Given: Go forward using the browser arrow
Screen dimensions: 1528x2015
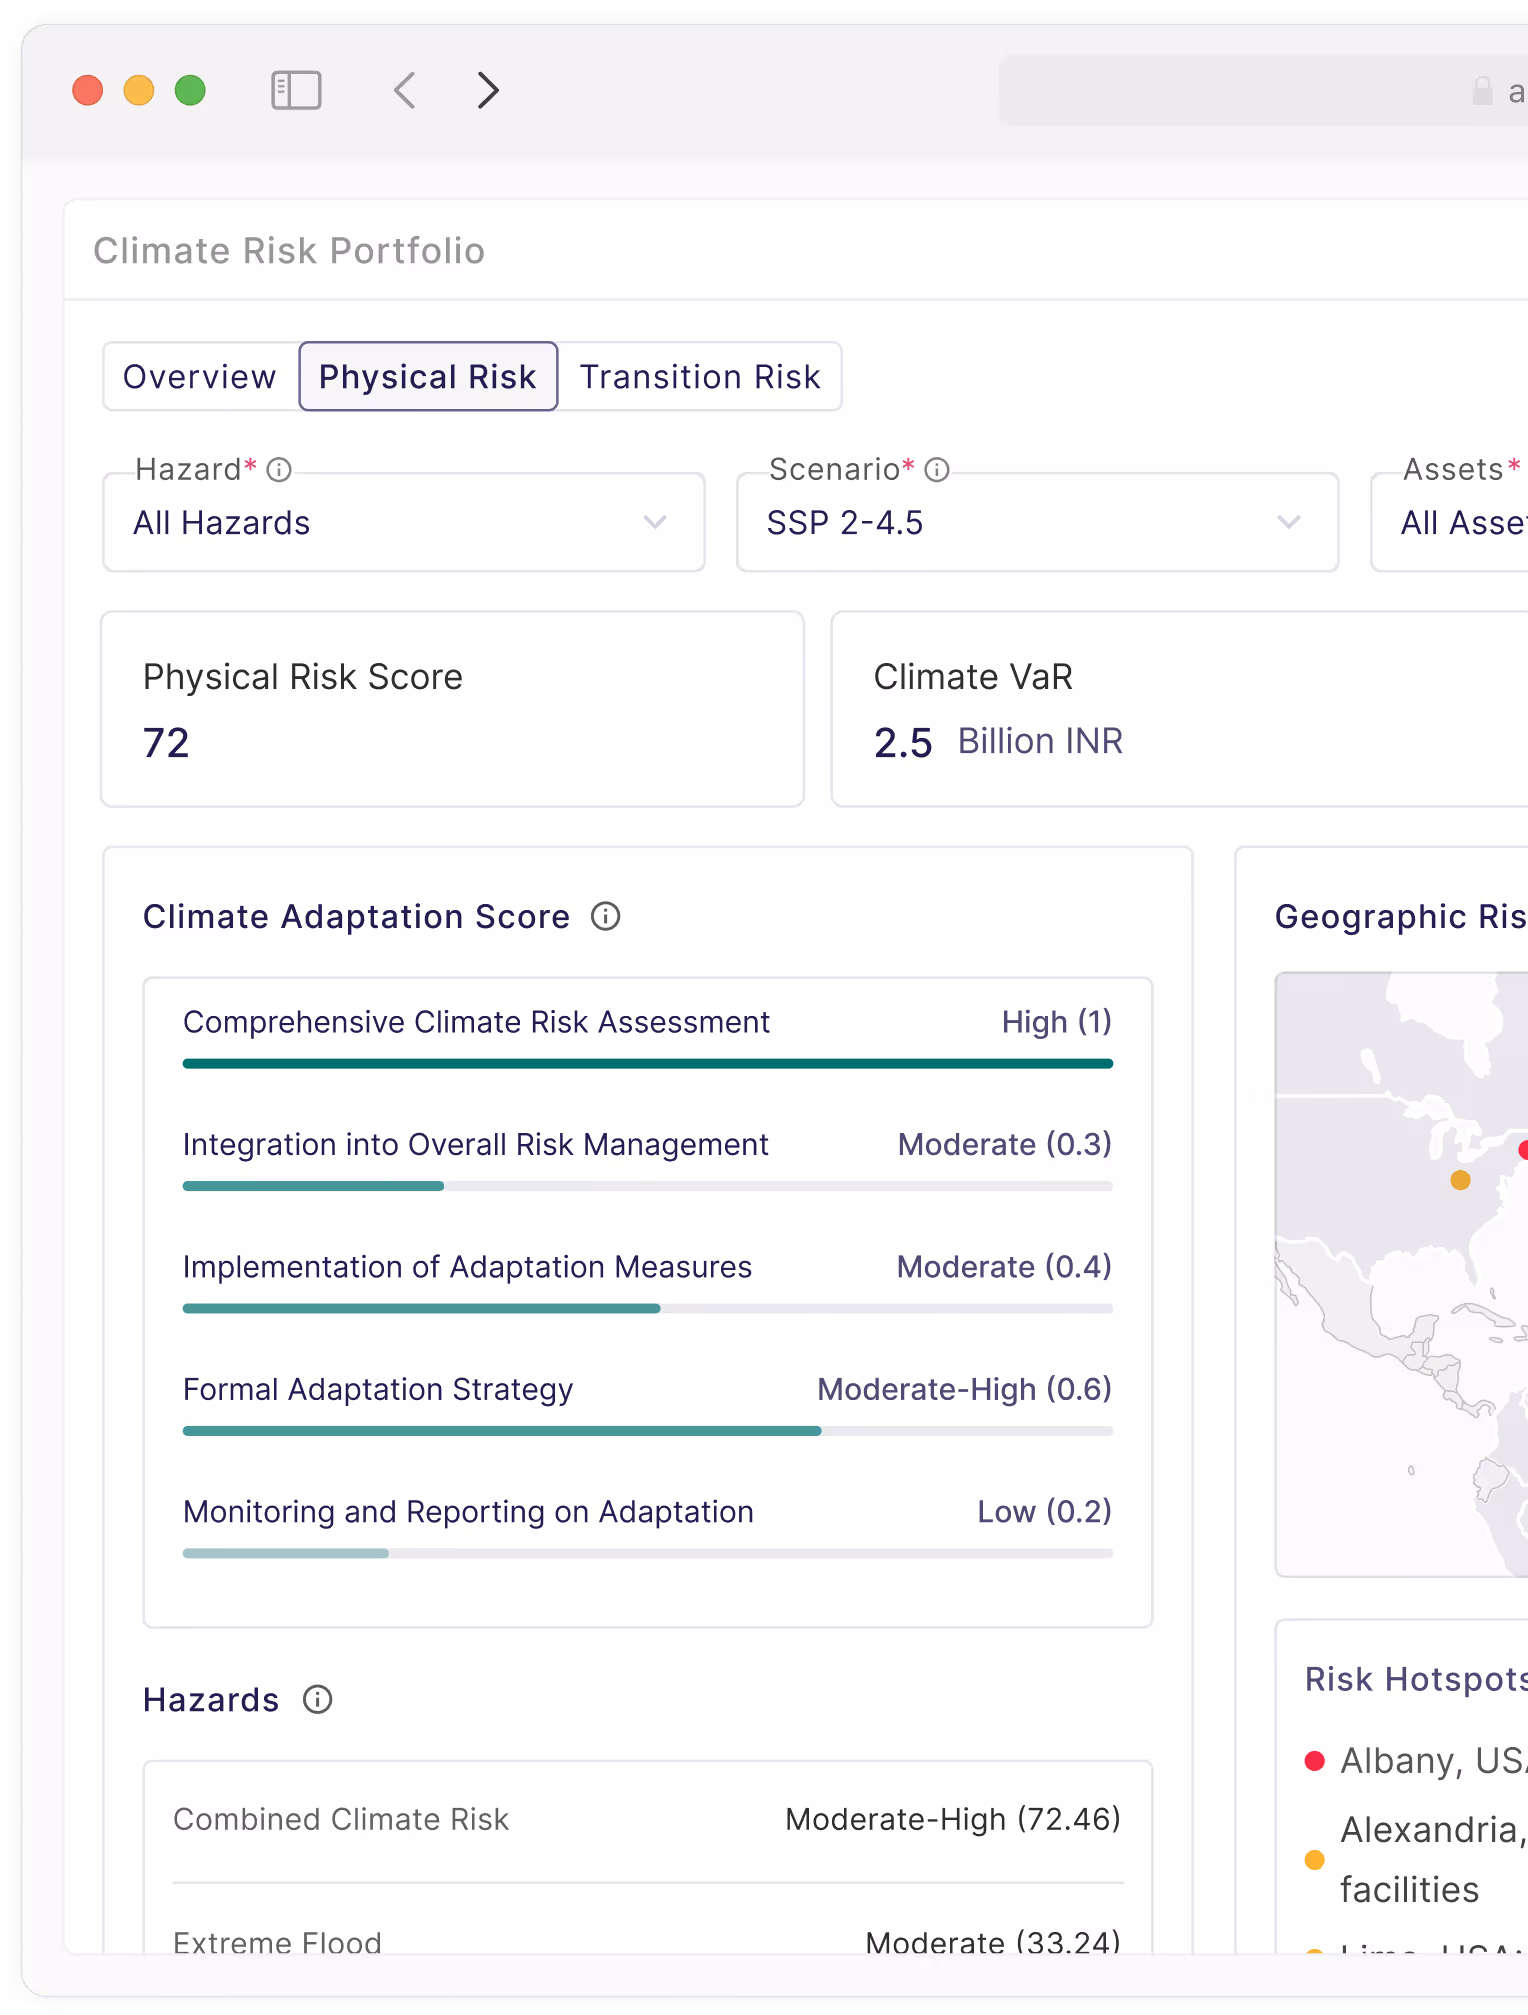Looking at the screenshot, I should click(488, 90).
